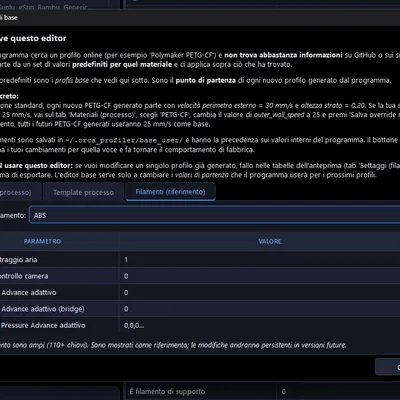Viewport: 400px width, 400px height.
Task: Click the value cell of Advance adattivo (bridge)
Action: [259, 309]
